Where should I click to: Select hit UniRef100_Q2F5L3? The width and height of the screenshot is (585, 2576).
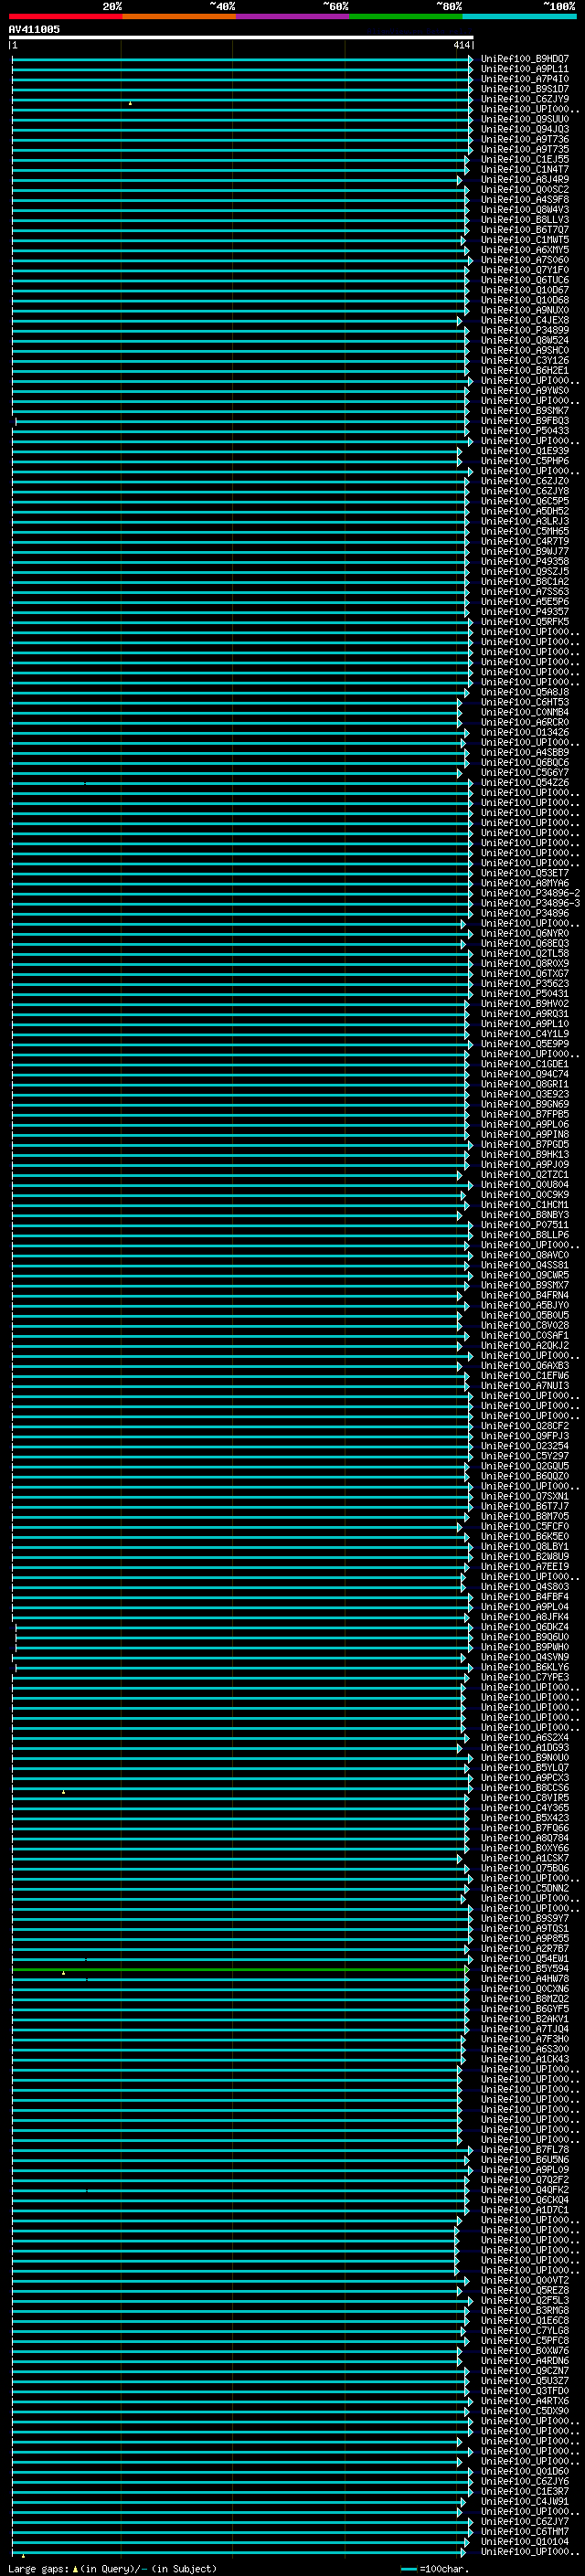point(525,2301)
